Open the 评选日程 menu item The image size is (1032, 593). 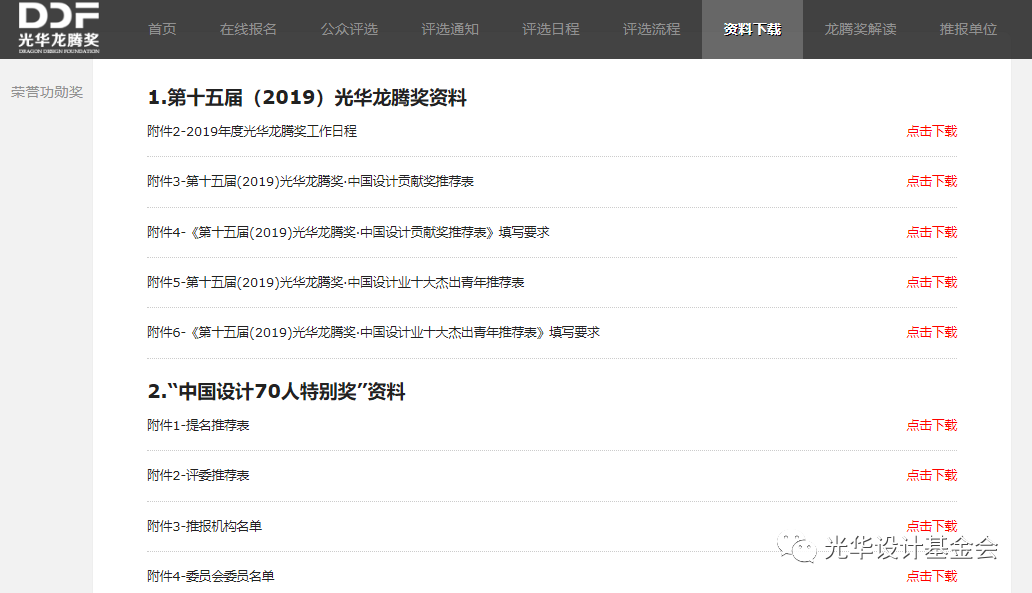pyautogui.click(x=550, y=29)
